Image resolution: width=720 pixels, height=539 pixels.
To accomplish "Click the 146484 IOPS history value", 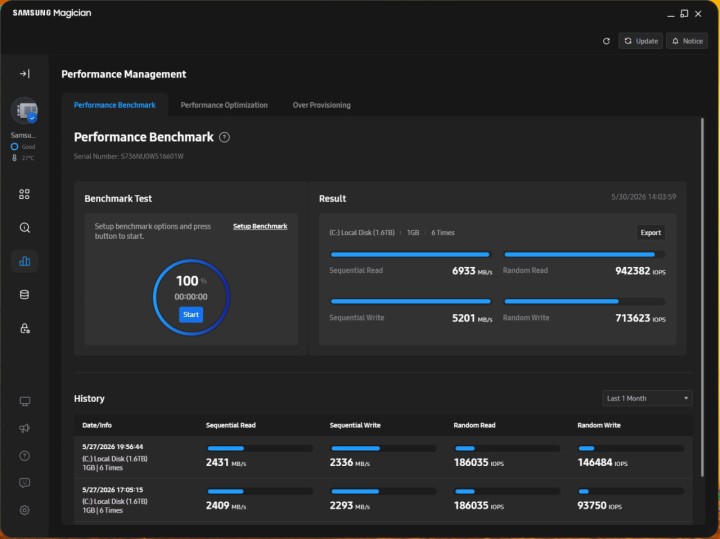I will (602, 462).
